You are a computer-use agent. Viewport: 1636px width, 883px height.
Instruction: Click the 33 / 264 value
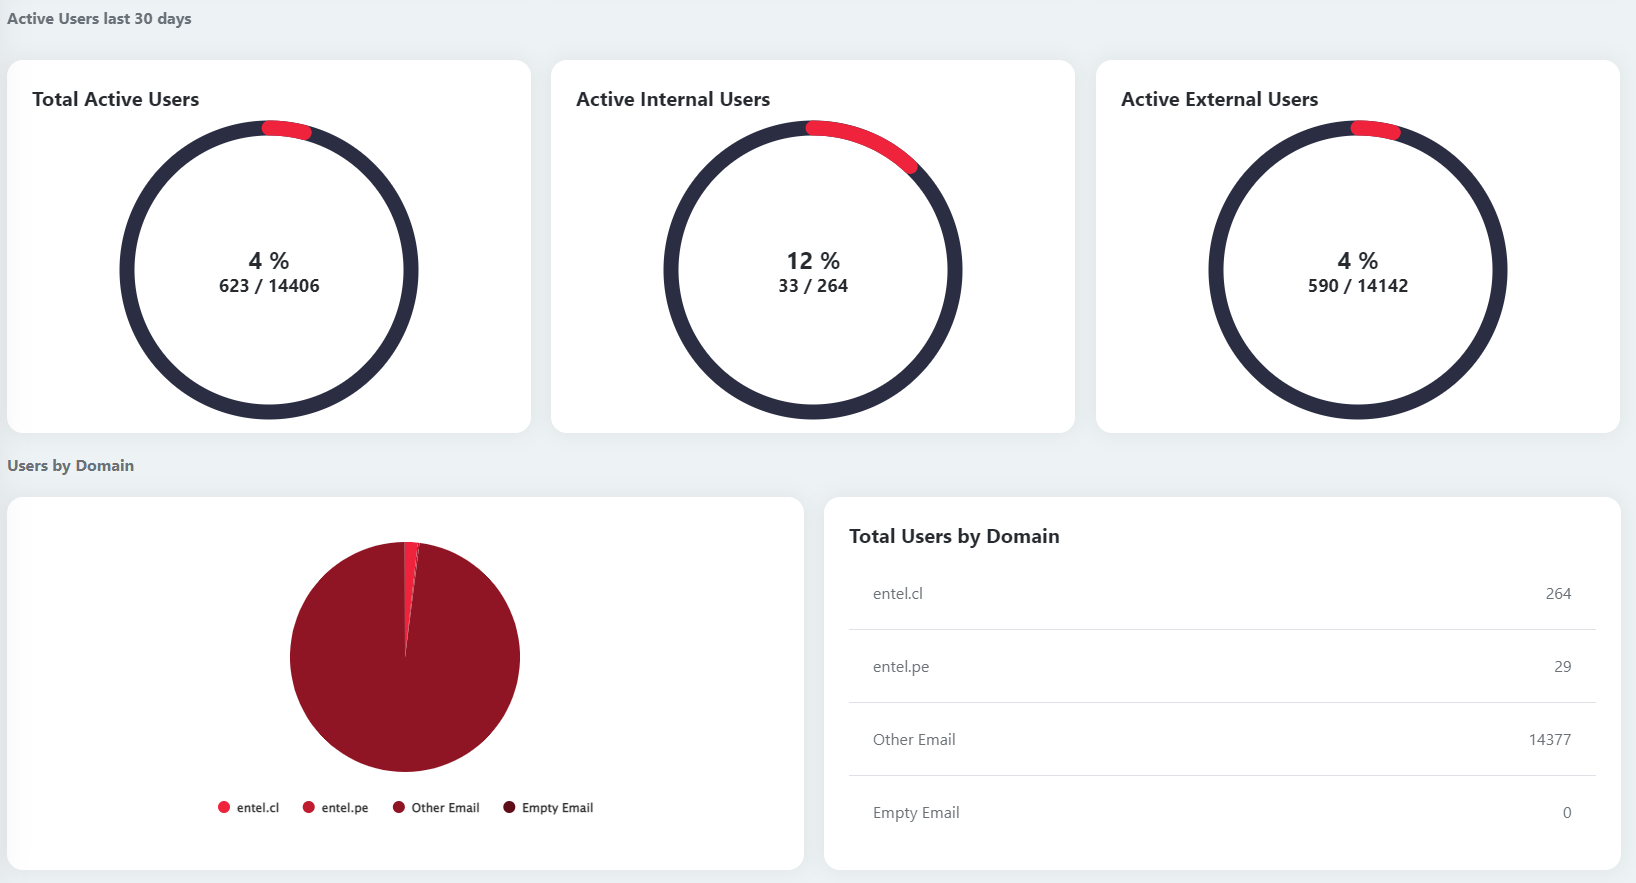pos(813,286)
